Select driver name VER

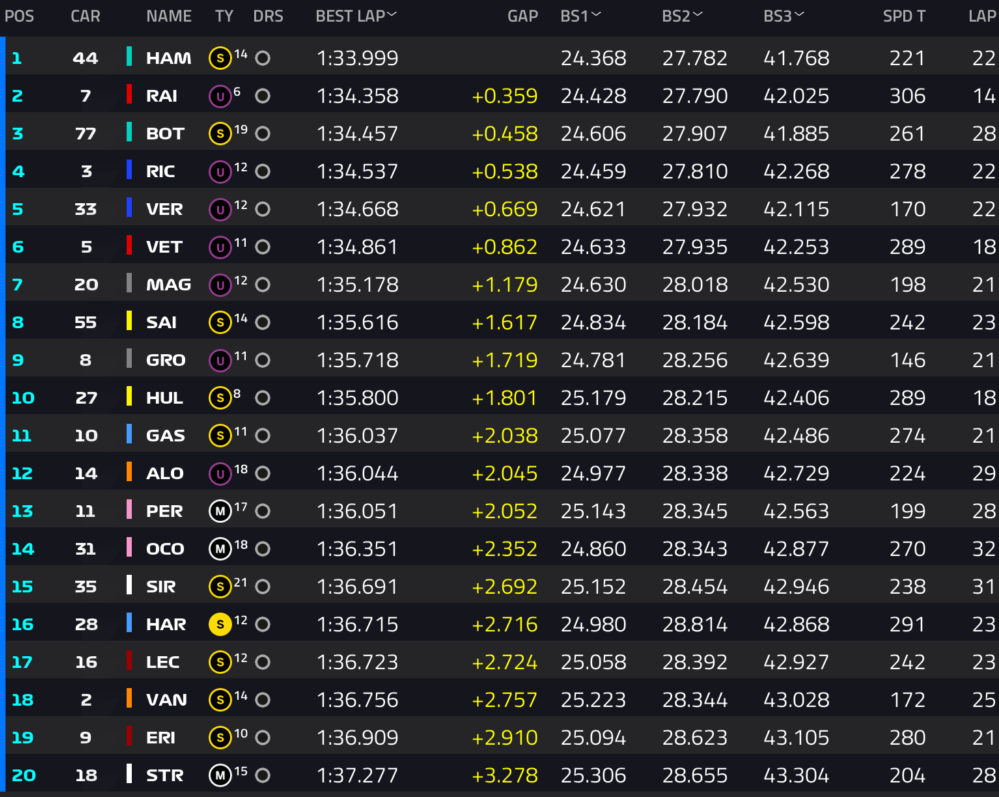[164, 210]
